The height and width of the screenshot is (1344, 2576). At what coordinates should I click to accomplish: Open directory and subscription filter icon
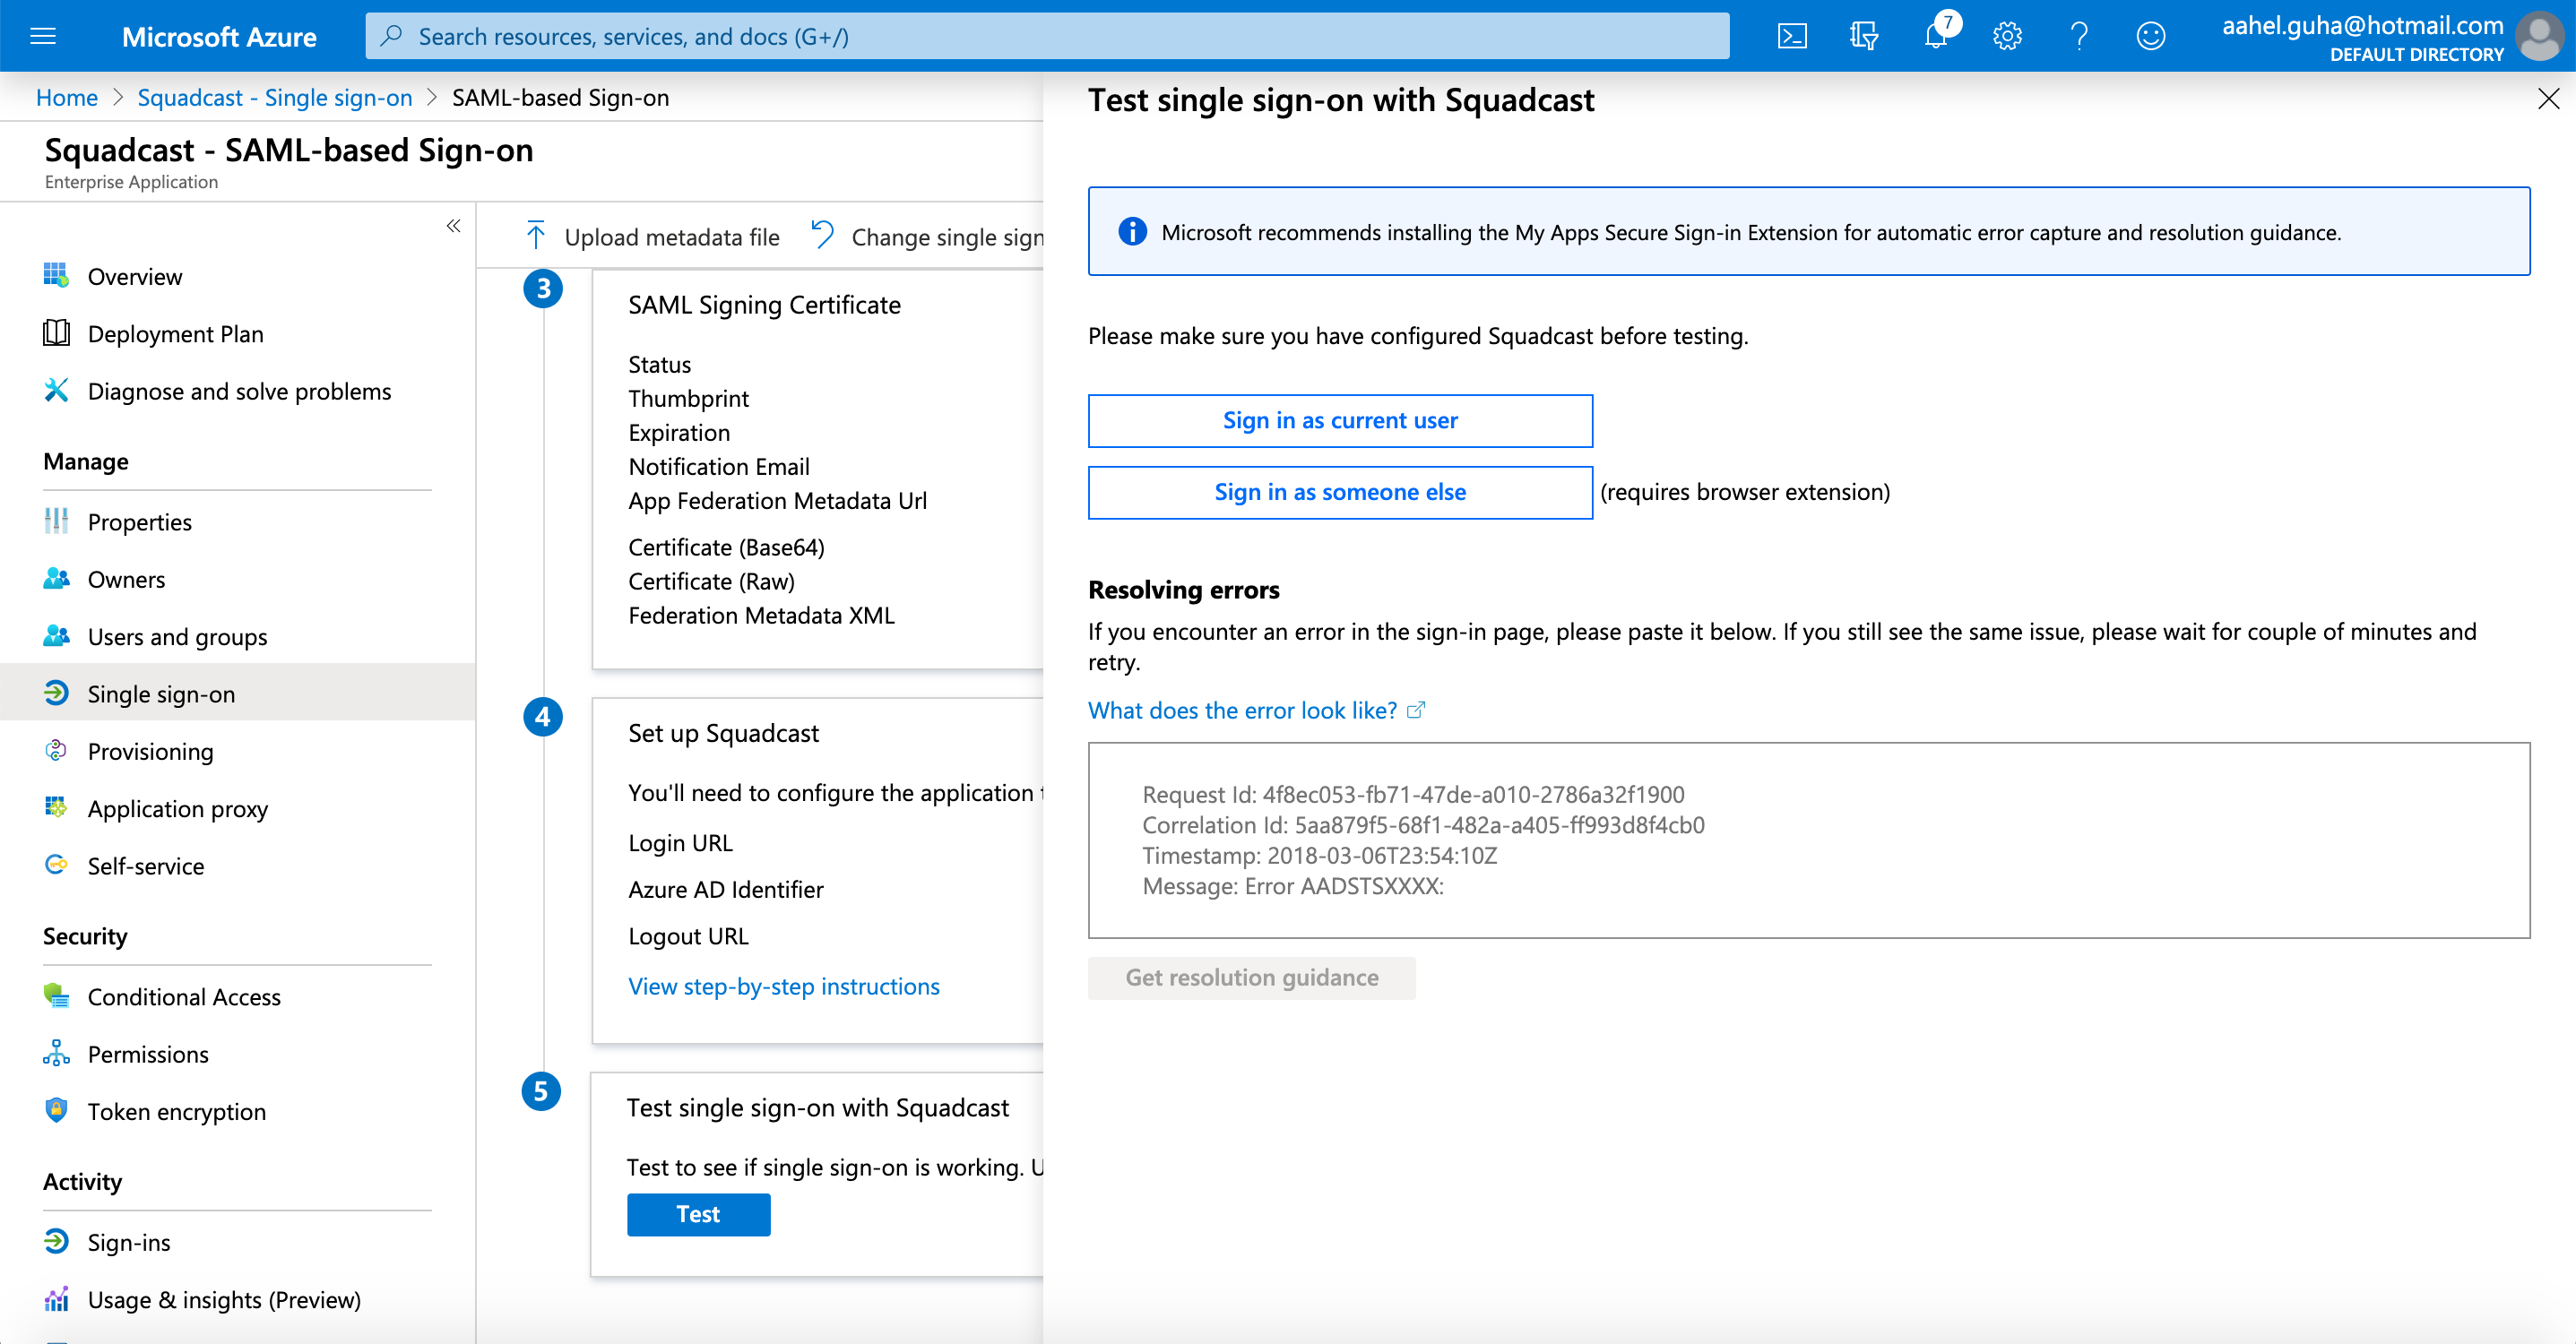click(x=1863, y=37)
